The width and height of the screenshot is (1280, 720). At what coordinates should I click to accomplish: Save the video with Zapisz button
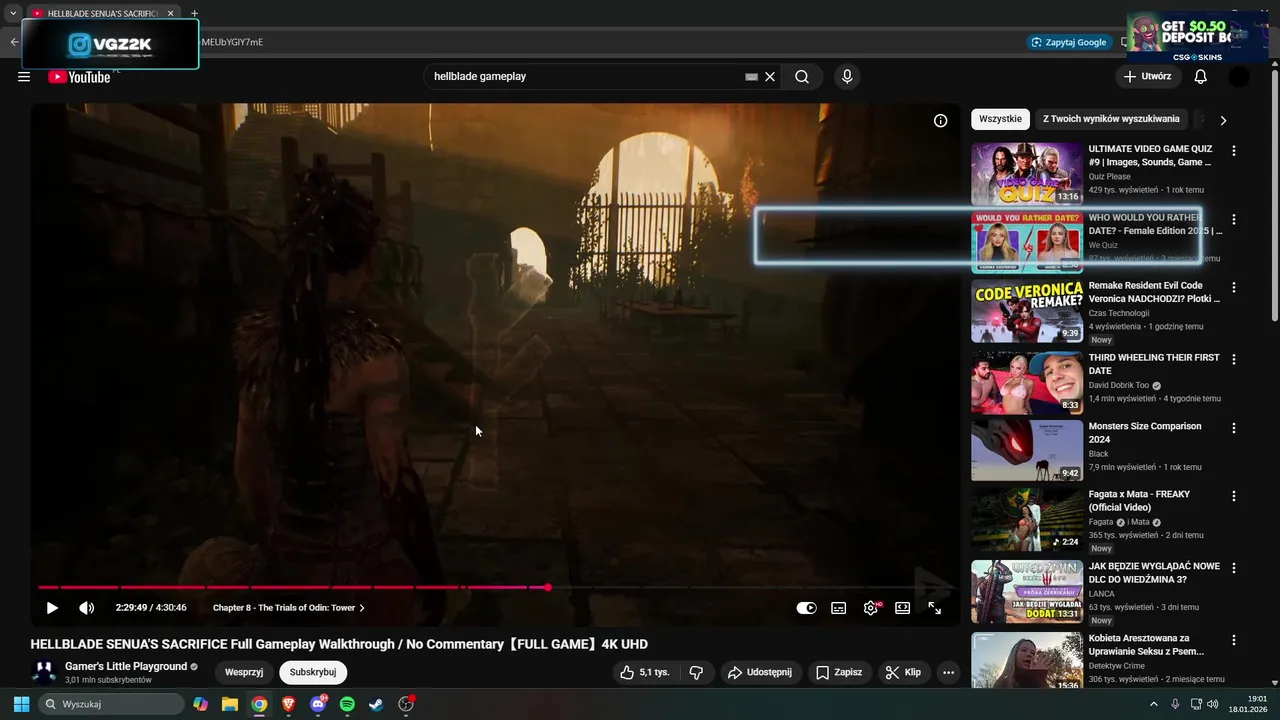click(x=839, y=672)
